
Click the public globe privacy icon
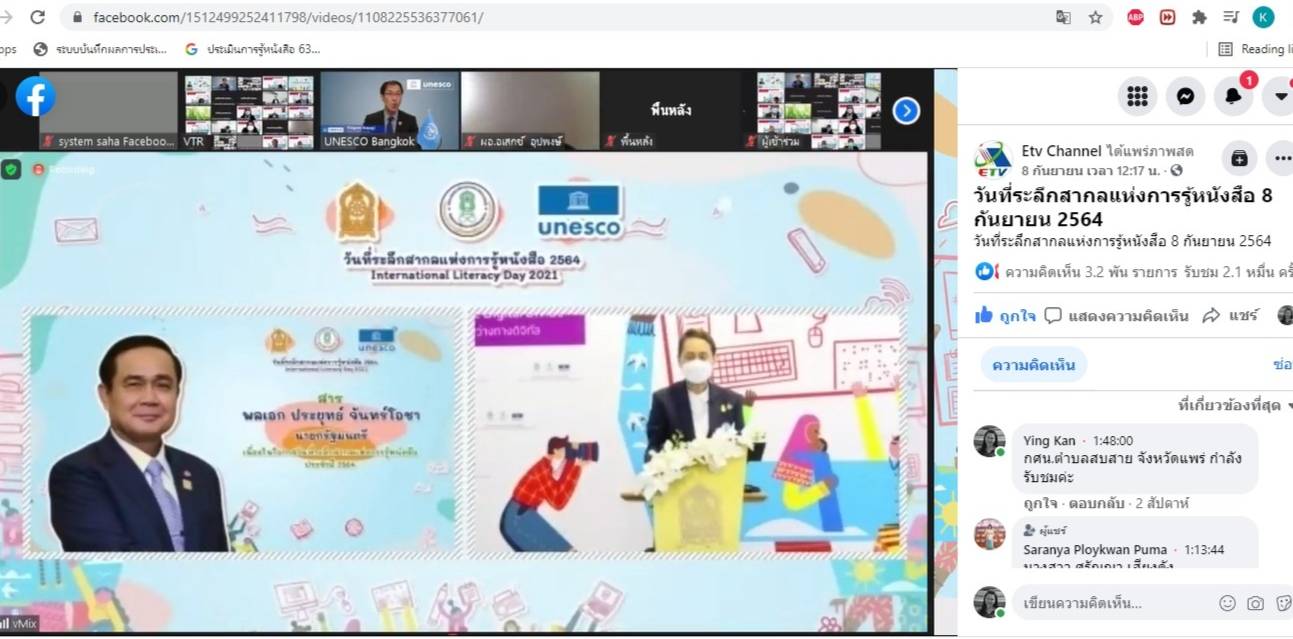pos(1176,170)
